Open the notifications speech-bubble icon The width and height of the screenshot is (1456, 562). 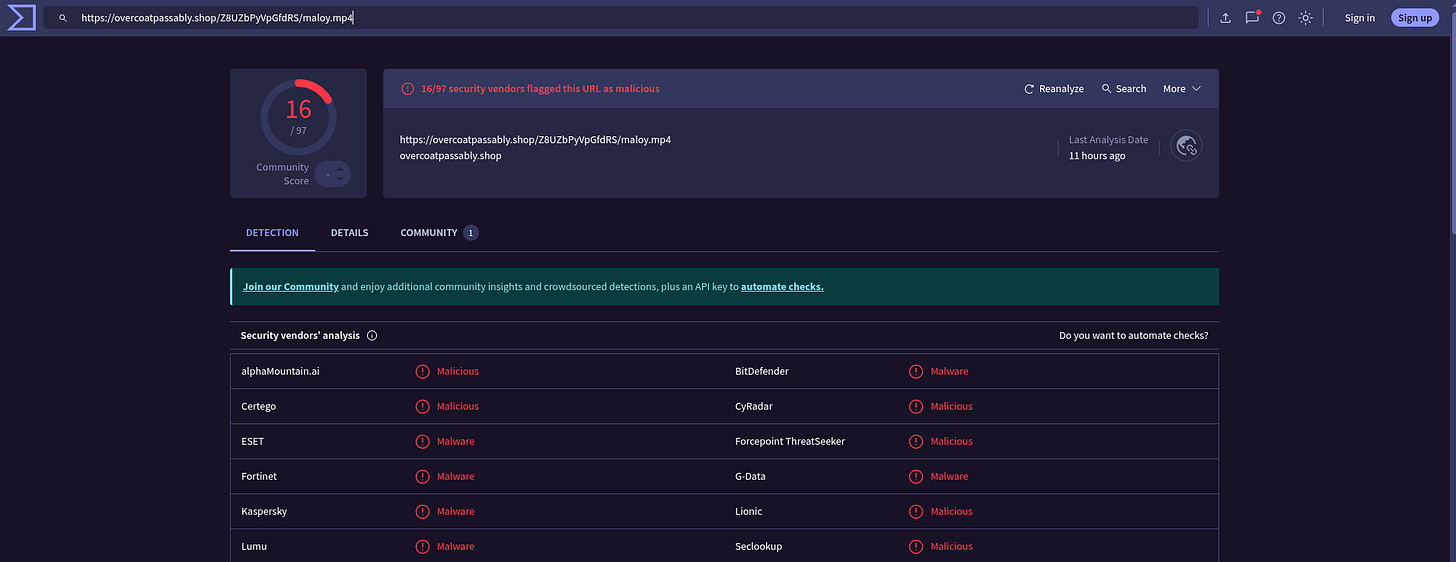(x=1252, y=17)
